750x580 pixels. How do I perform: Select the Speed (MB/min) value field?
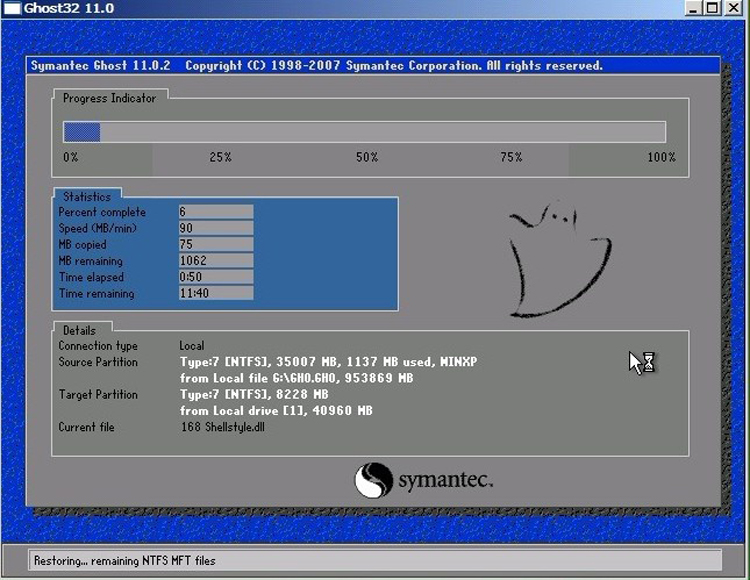[214, 228]
